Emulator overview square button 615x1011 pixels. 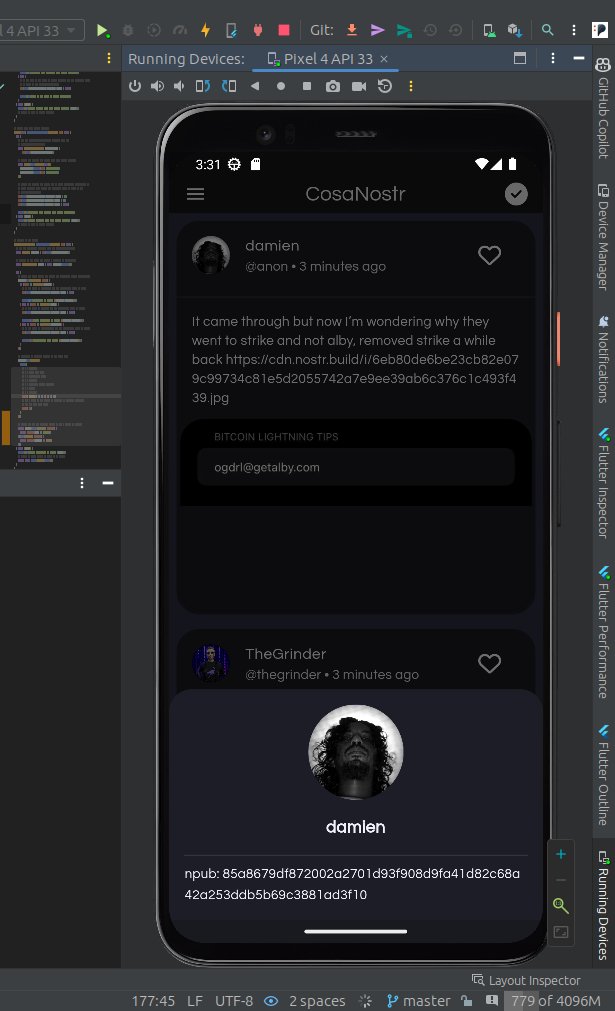coord(307,86)
